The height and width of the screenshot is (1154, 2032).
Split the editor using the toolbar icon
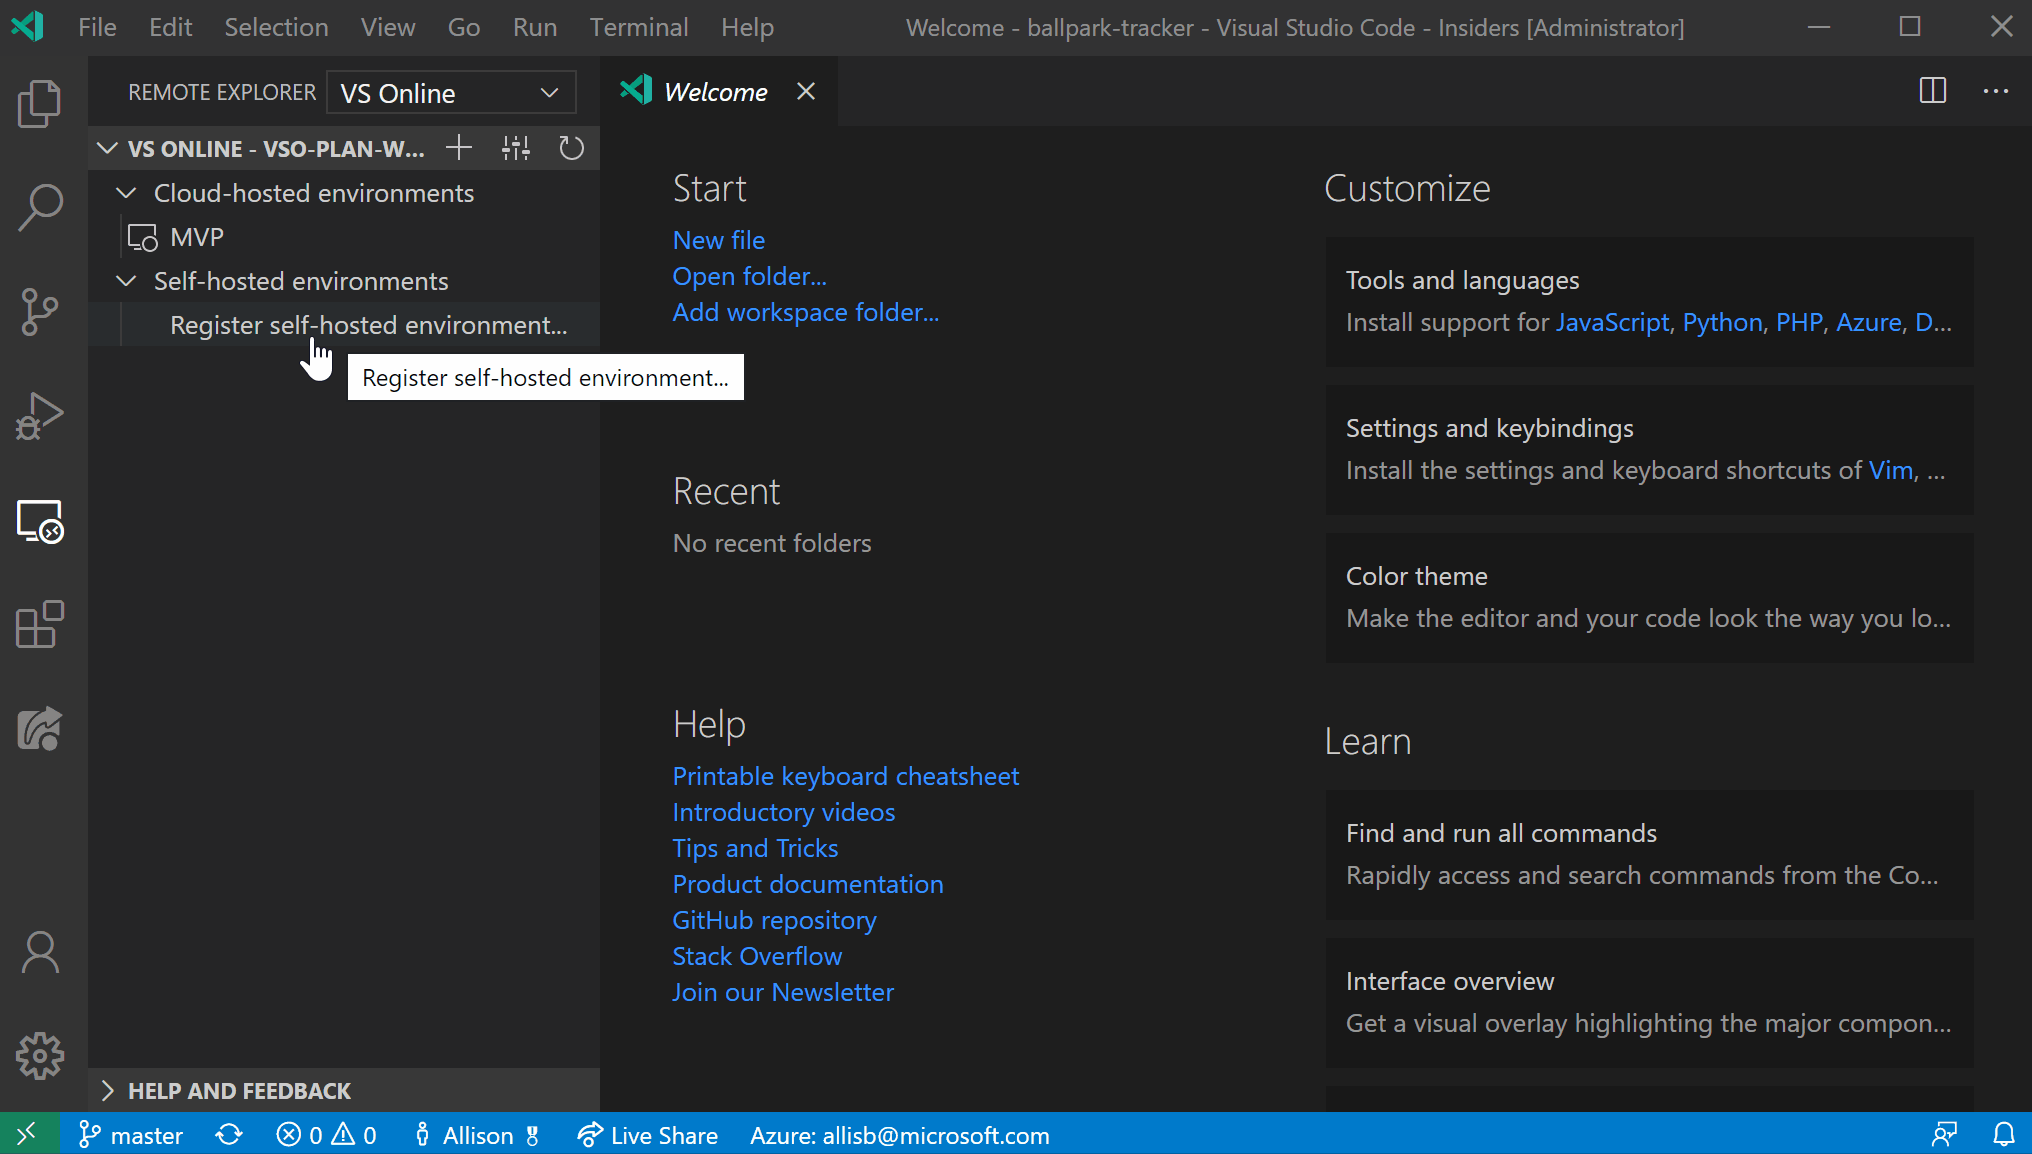pyautogui.click(x=1932, y=91)
